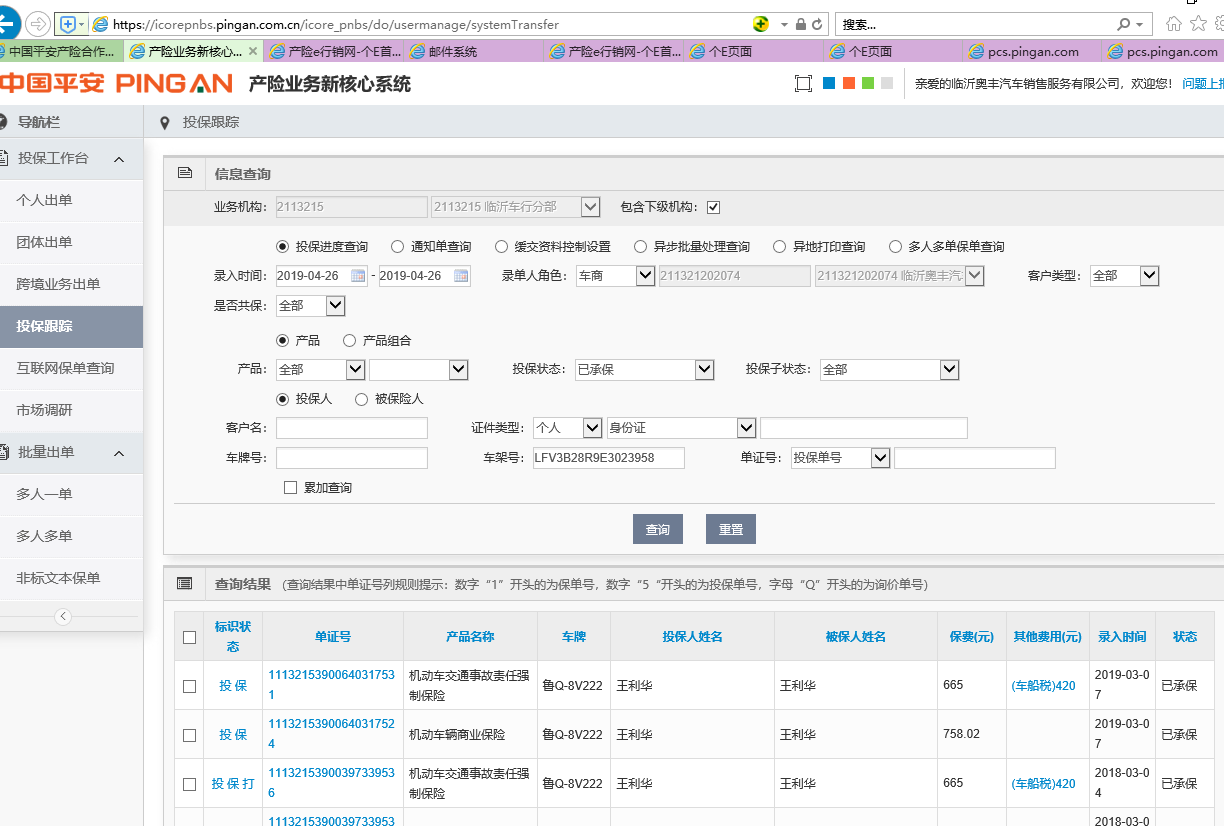The width and height of the screenshot is (1224, 826).
Task: Click the 查询 button
Action: [x=657, y=529]
